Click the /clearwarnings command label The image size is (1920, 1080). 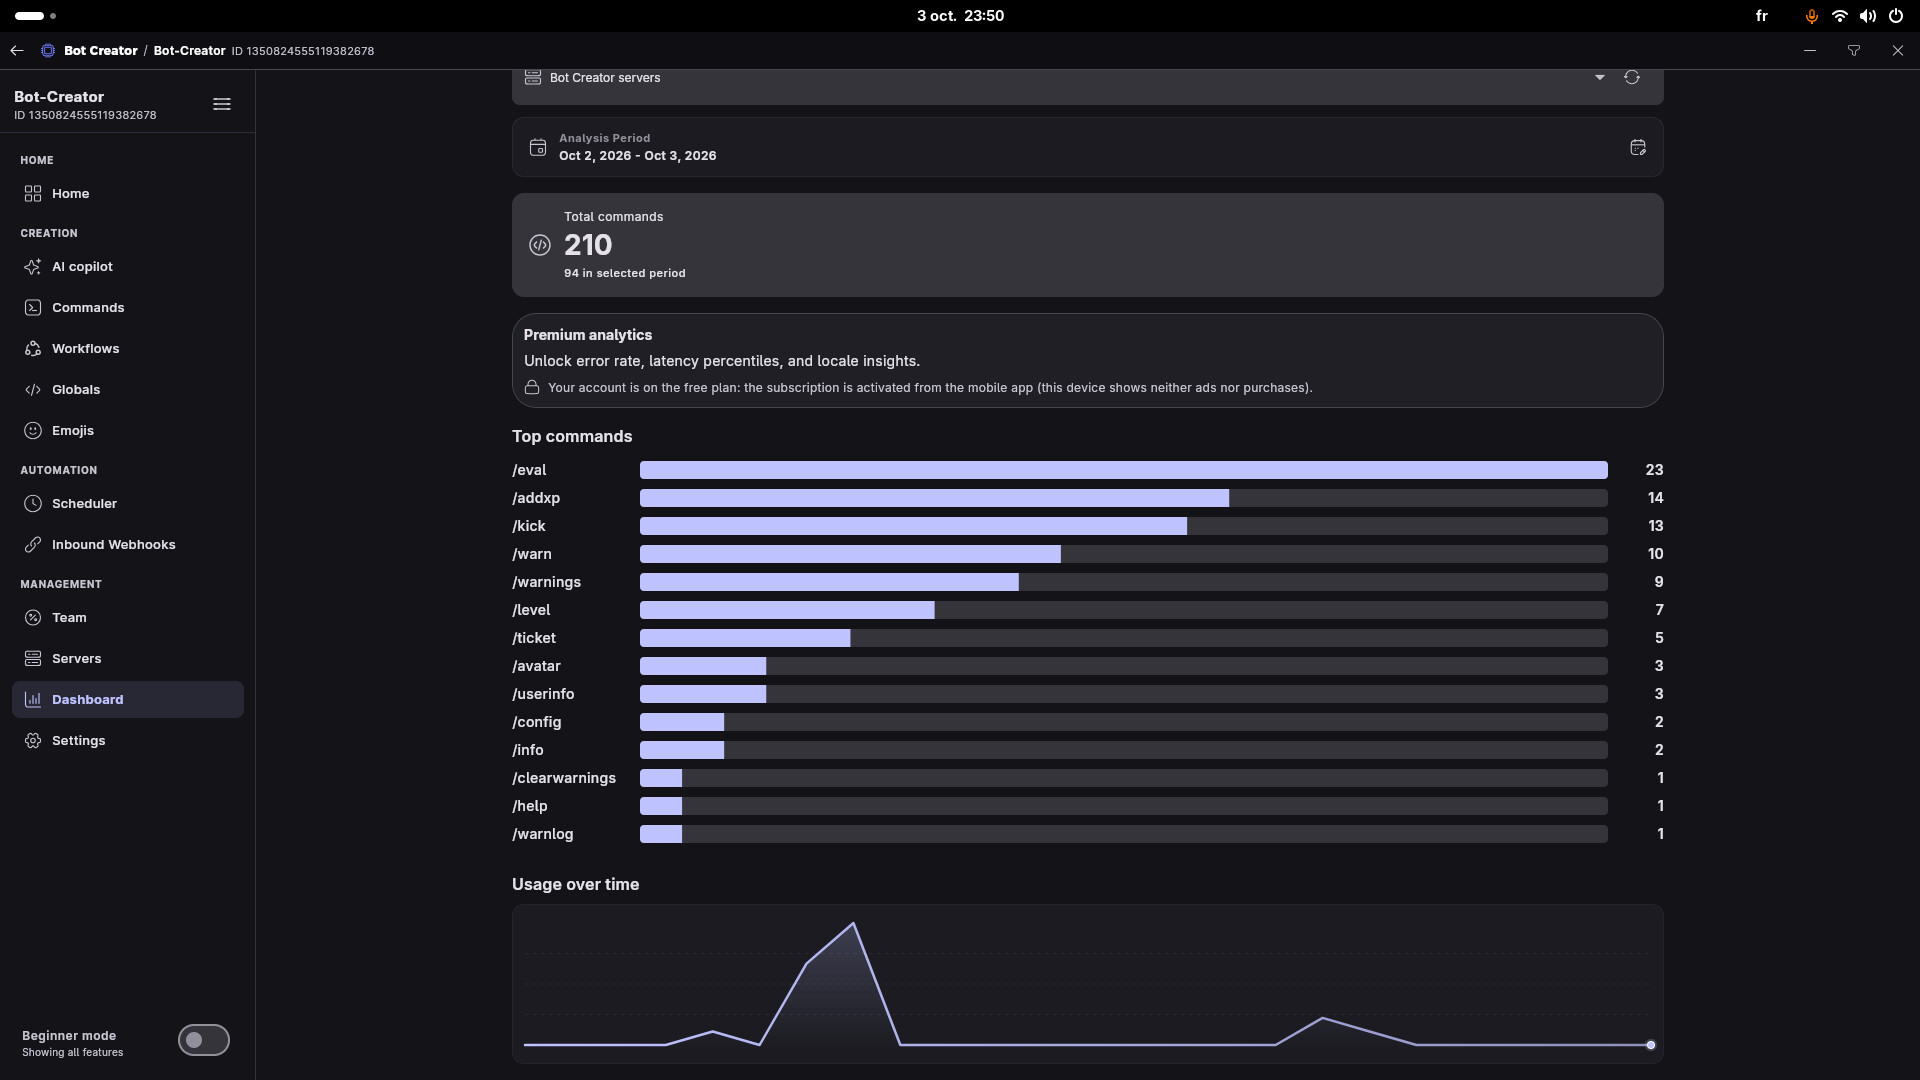click(564, 778)
